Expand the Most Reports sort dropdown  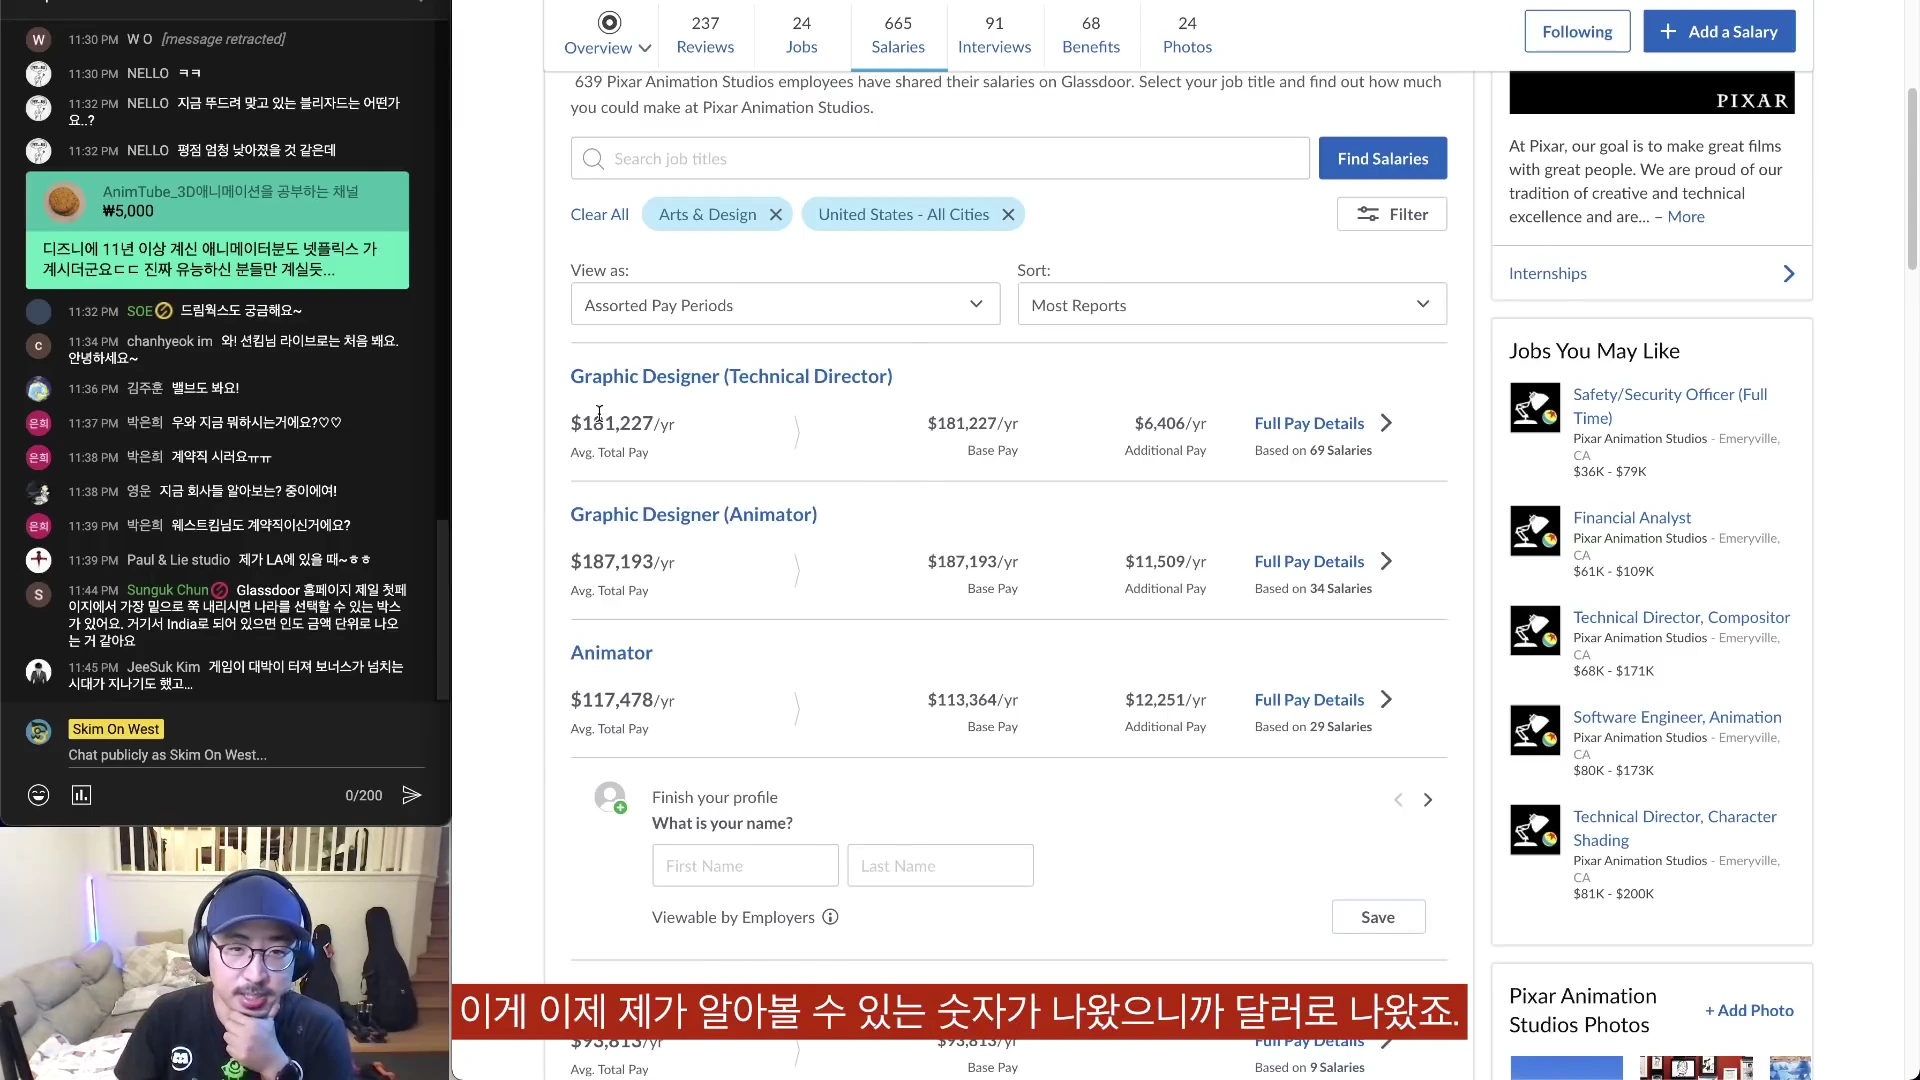tap(1232, 304)
